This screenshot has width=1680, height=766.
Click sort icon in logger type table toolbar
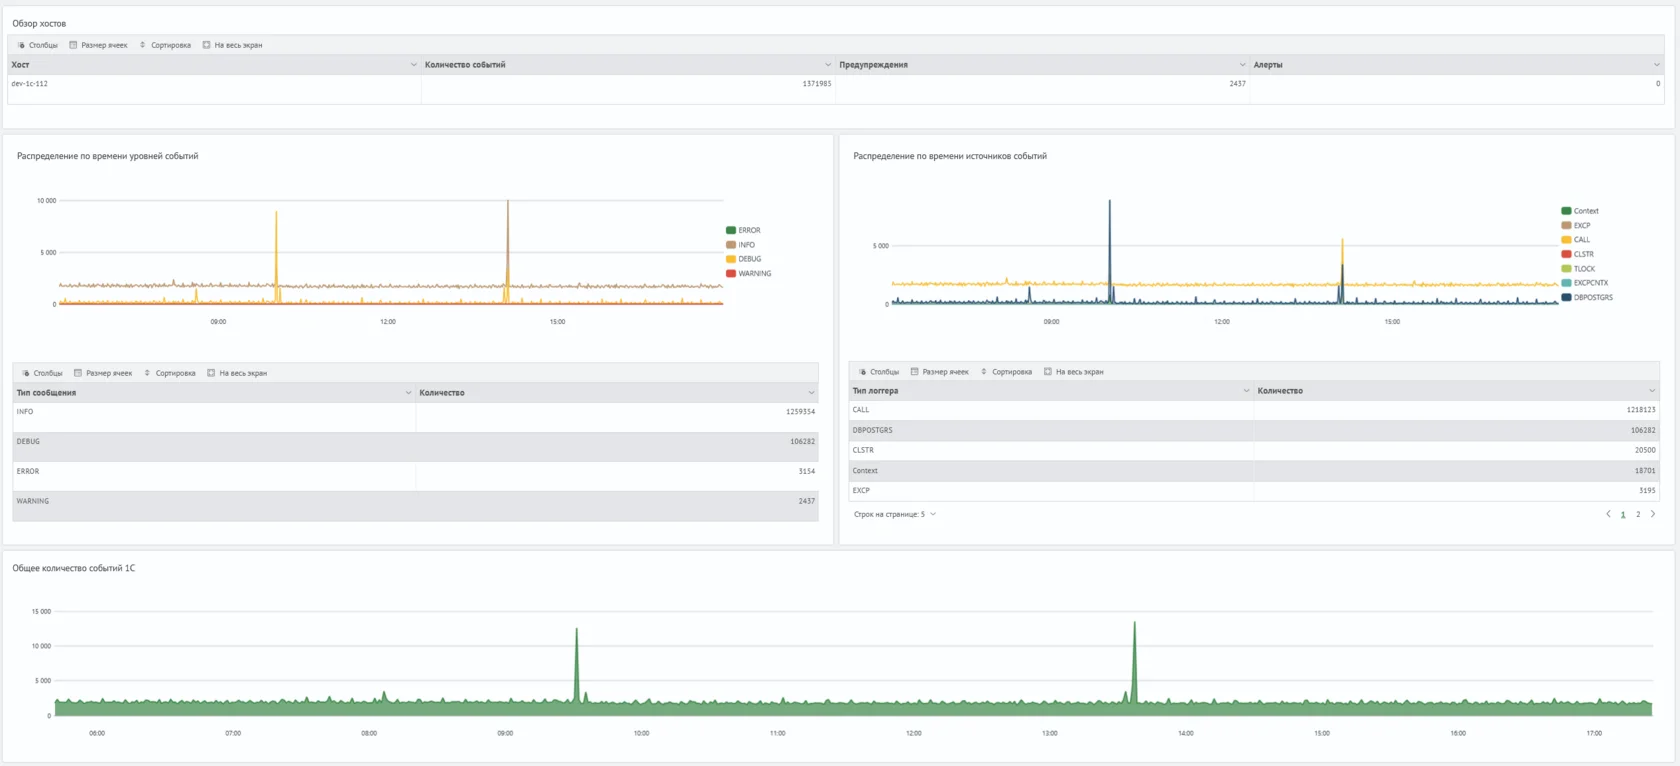pos(984,372)
